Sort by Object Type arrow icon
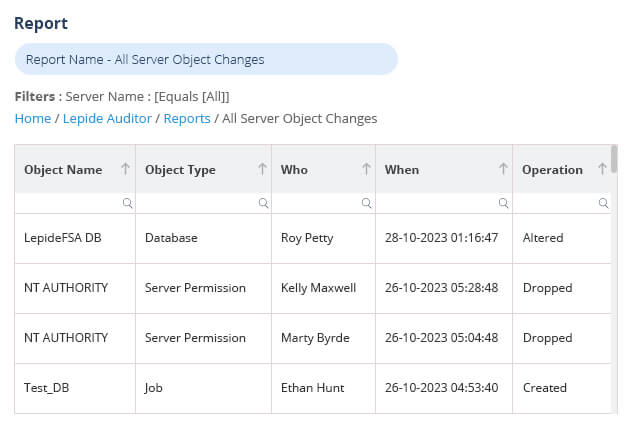Screen dimensions: 632x430 click(262, 168)
